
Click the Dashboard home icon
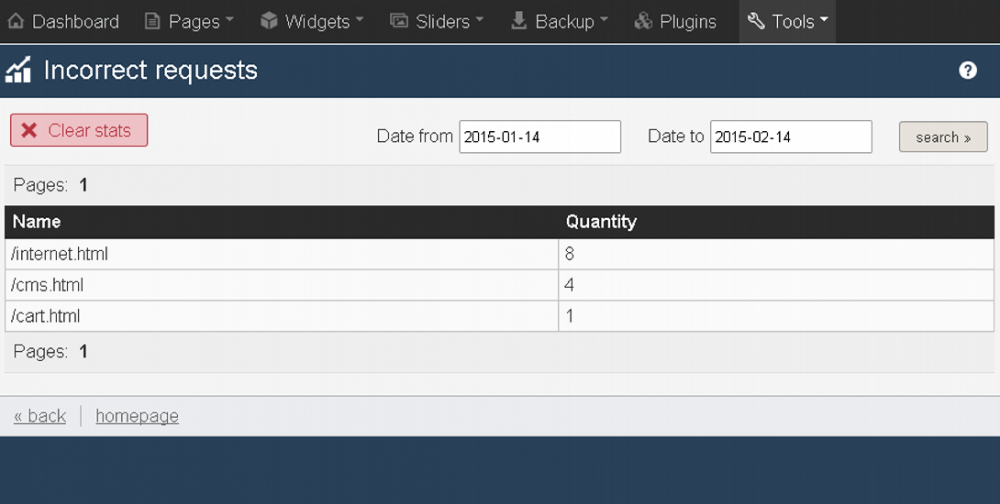tap(16, 21)
